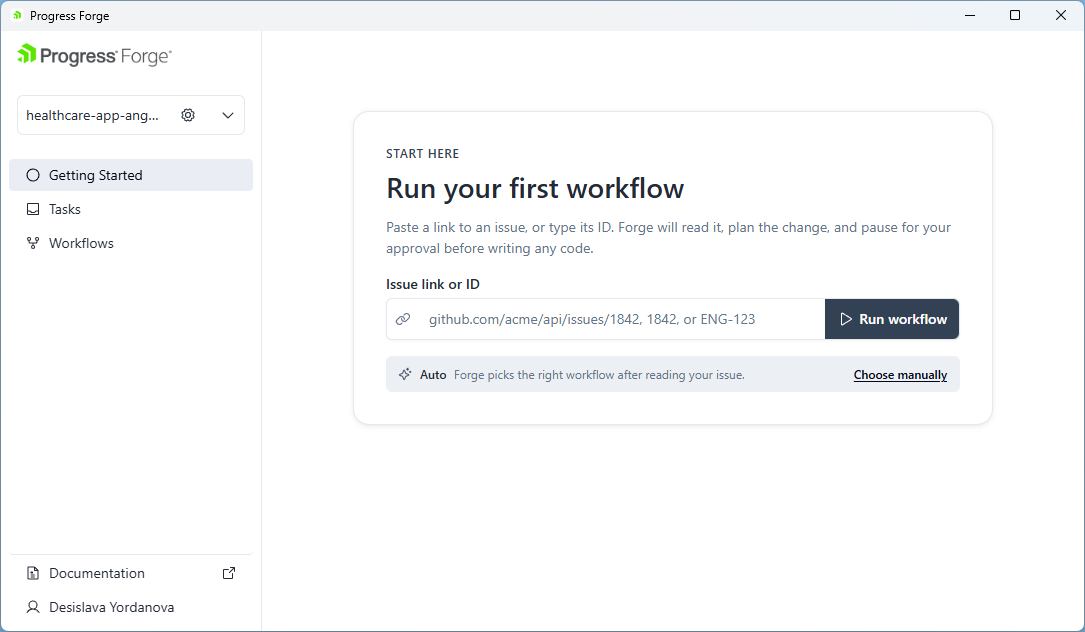Viewport: 1085px width, 632px height.
Task: Click the Auto sparkle icon
Action: 405,374
